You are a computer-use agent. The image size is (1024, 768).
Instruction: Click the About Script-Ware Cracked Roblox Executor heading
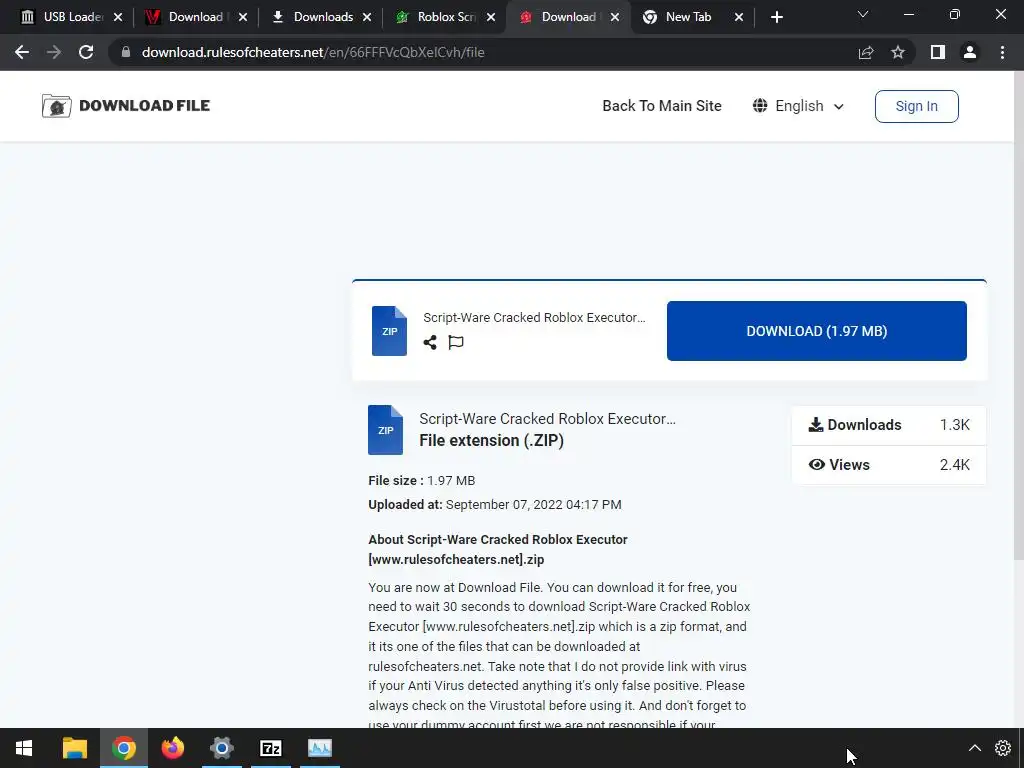(x=498, y=549)
